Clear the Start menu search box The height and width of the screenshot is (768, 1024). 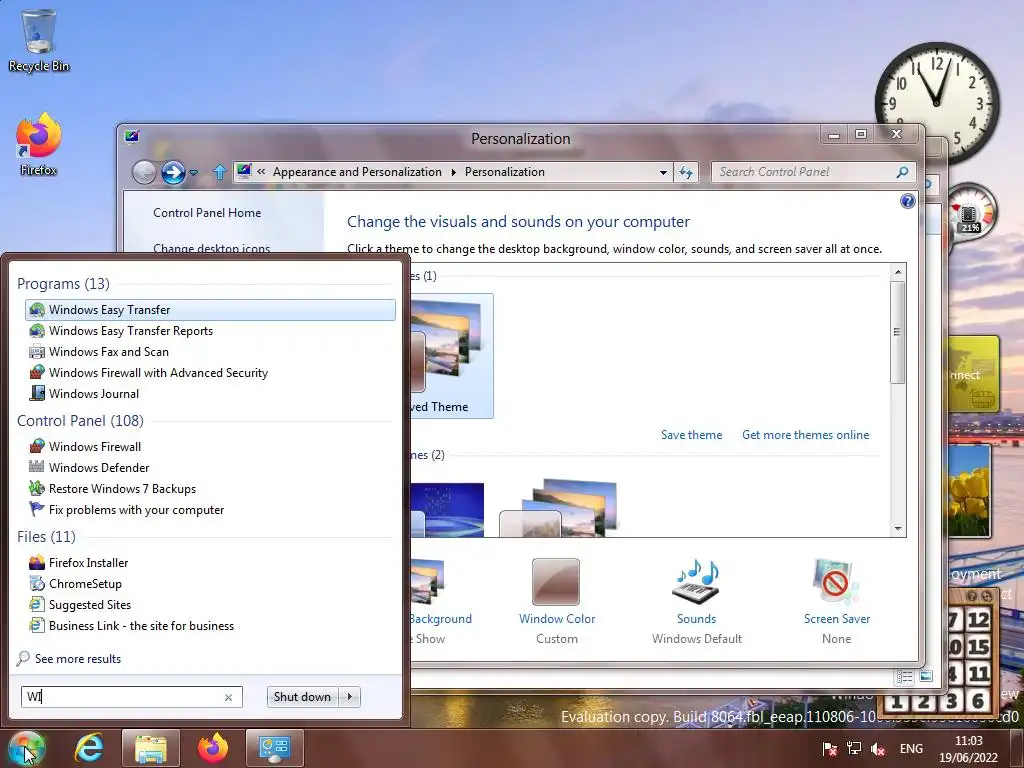point(229,697)
